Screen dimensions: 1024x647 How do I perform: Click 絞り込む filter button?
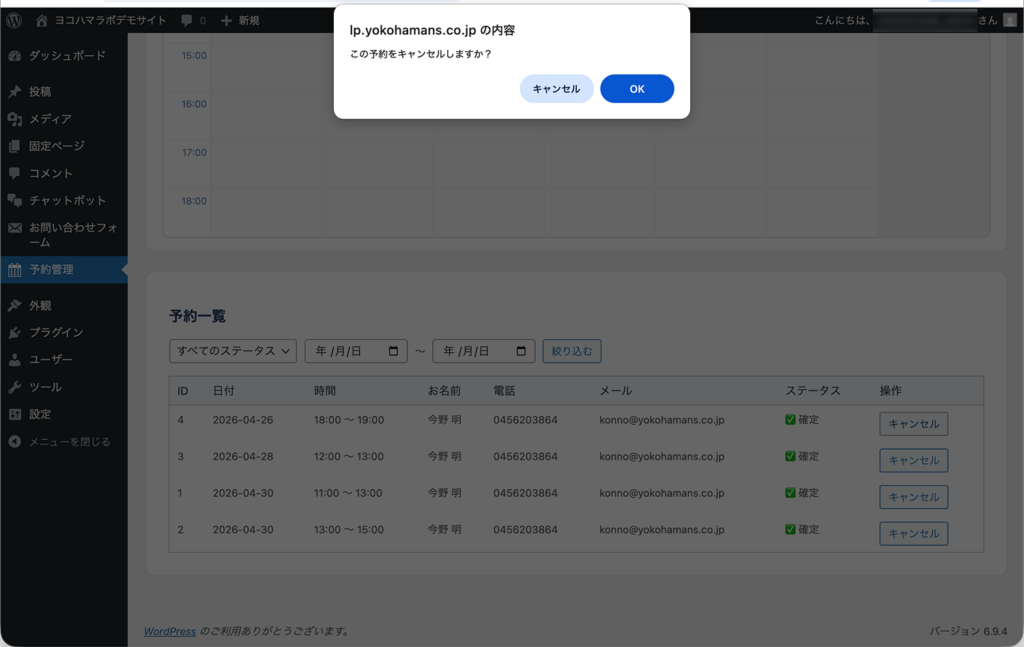(x=572, y=351)
